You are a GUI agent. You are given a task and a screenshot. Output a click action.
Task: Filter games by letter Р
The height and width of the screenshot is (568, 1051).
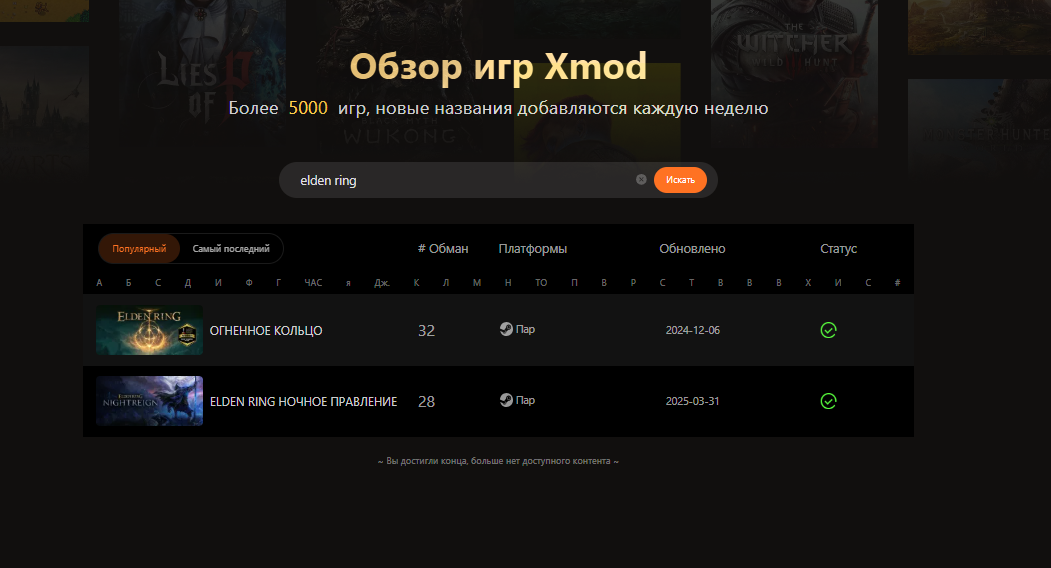(x=633, y=283)
